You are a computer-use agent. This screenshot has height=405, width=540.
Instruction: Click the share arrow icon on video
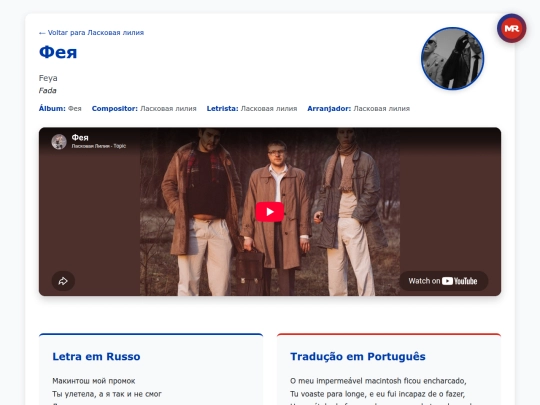pyautogui.click(x=63, y=281)
